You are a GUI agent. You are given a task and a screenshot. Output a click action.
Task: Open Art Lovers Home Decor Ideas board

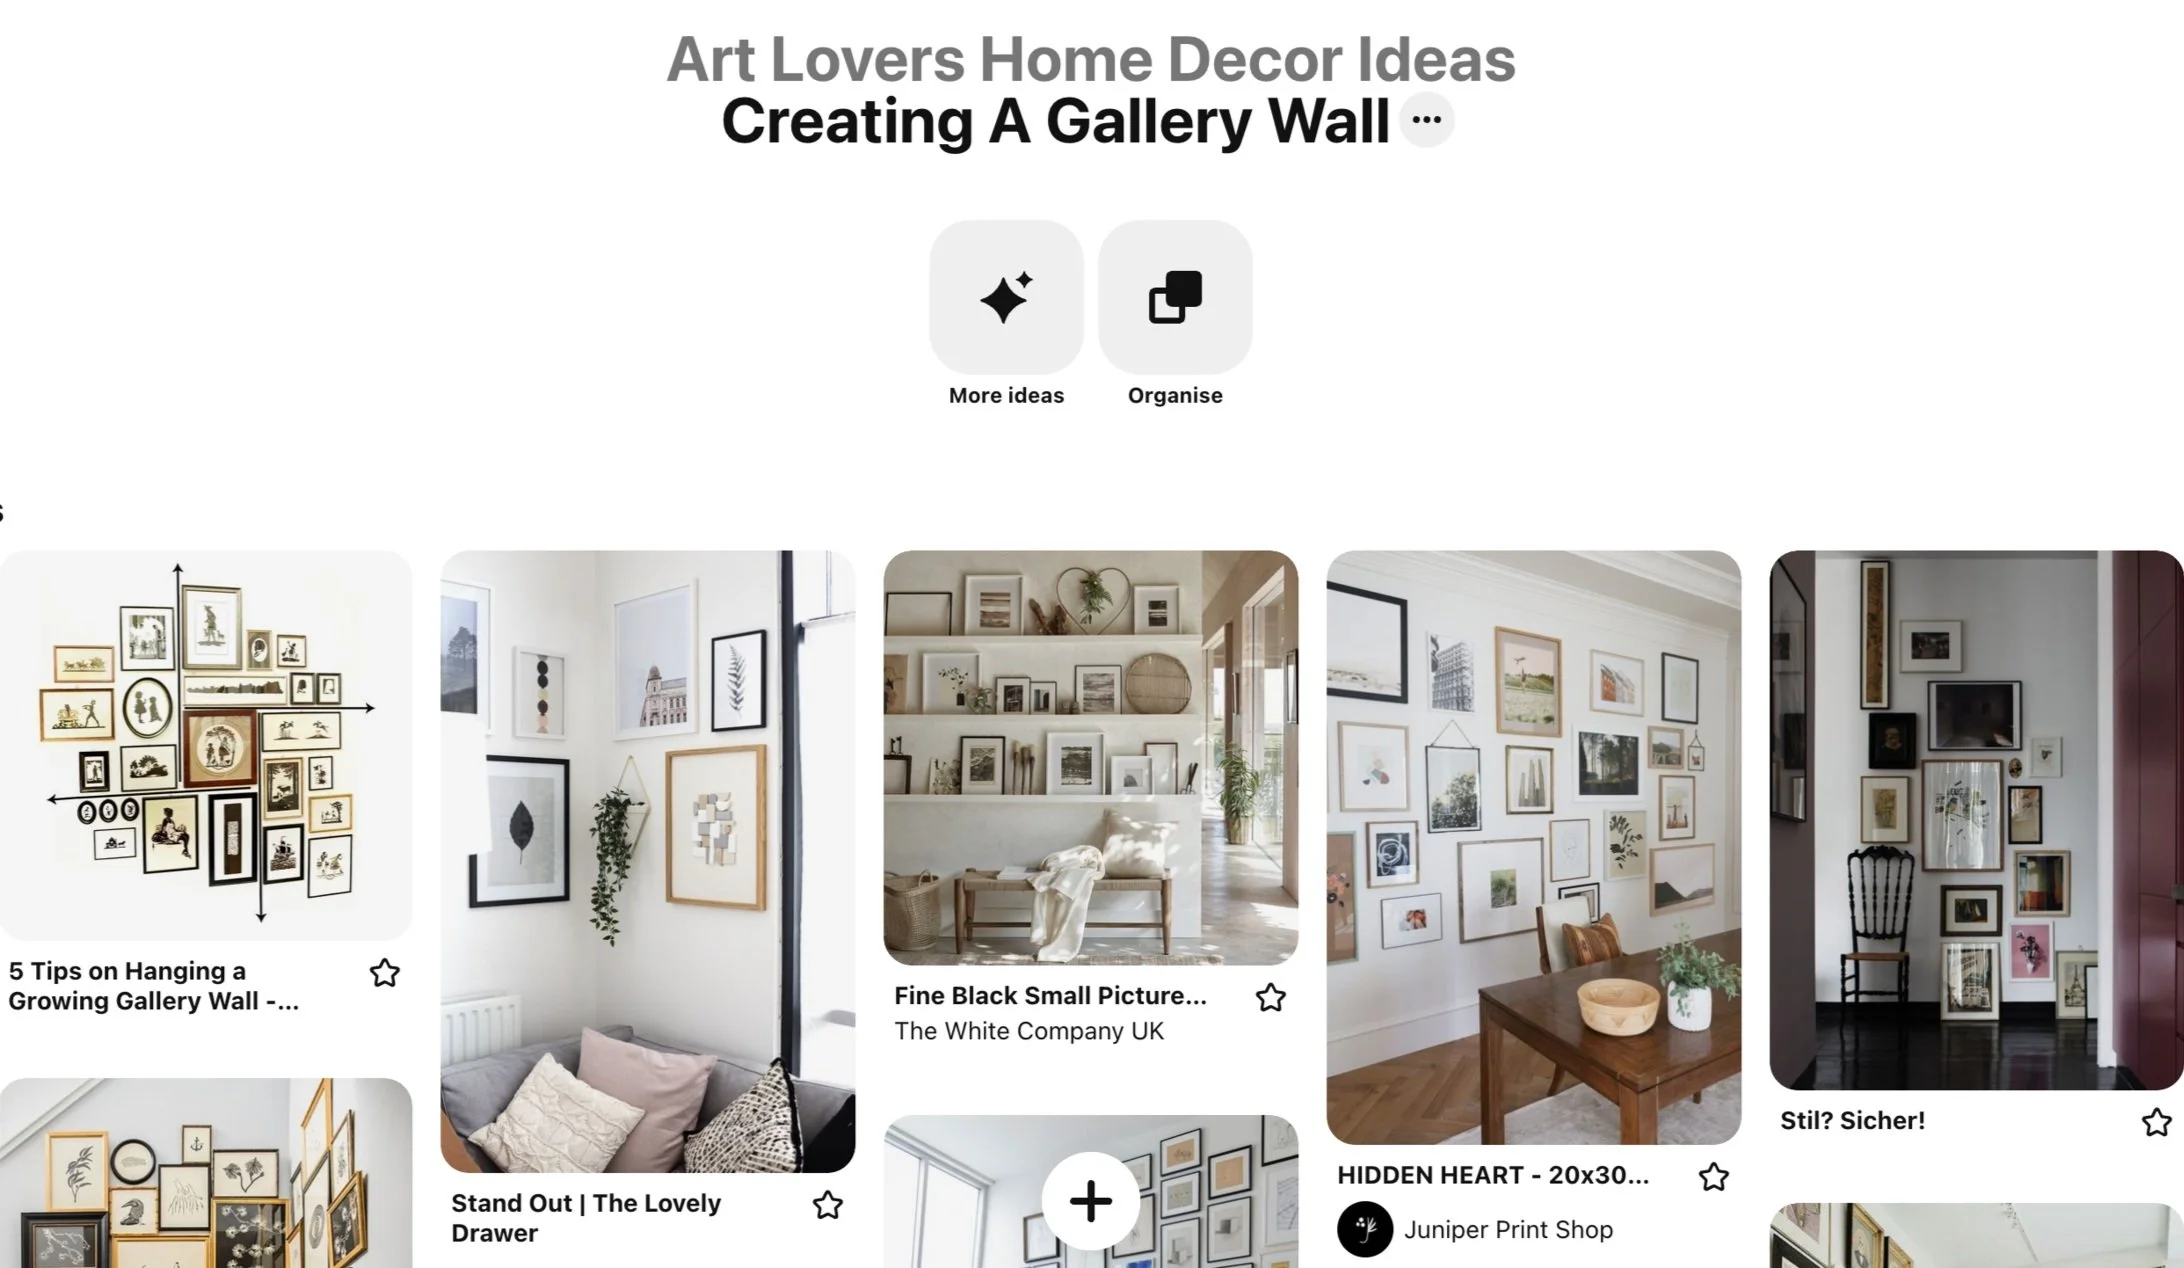[x=1091, y=59]
